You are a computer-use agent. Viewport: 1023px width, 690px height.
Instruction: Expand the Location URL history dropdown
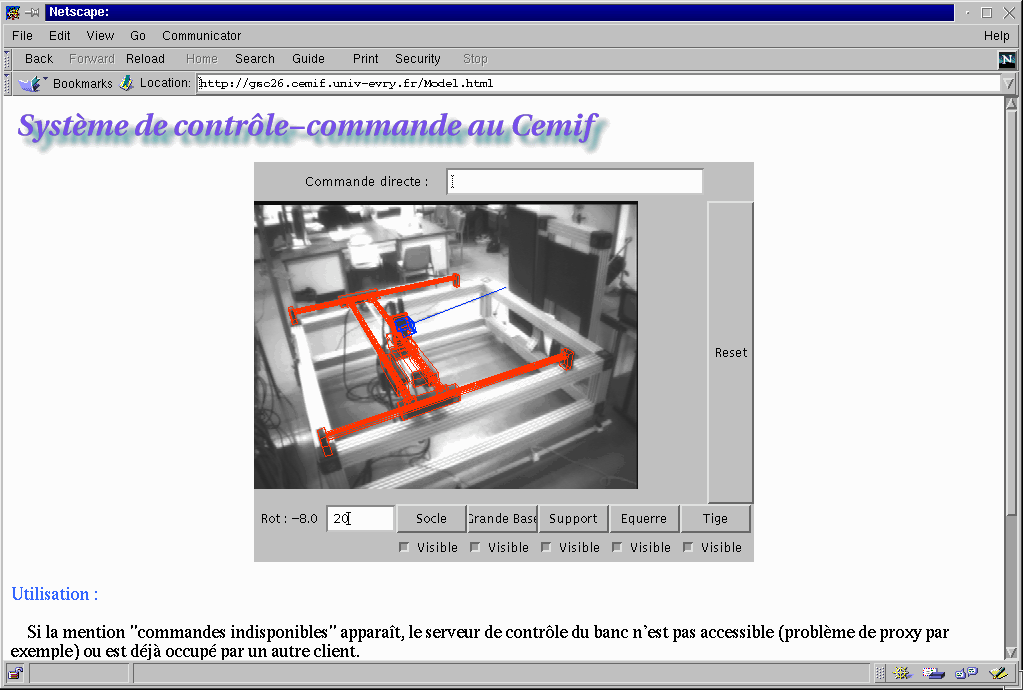click(1008, 84)
